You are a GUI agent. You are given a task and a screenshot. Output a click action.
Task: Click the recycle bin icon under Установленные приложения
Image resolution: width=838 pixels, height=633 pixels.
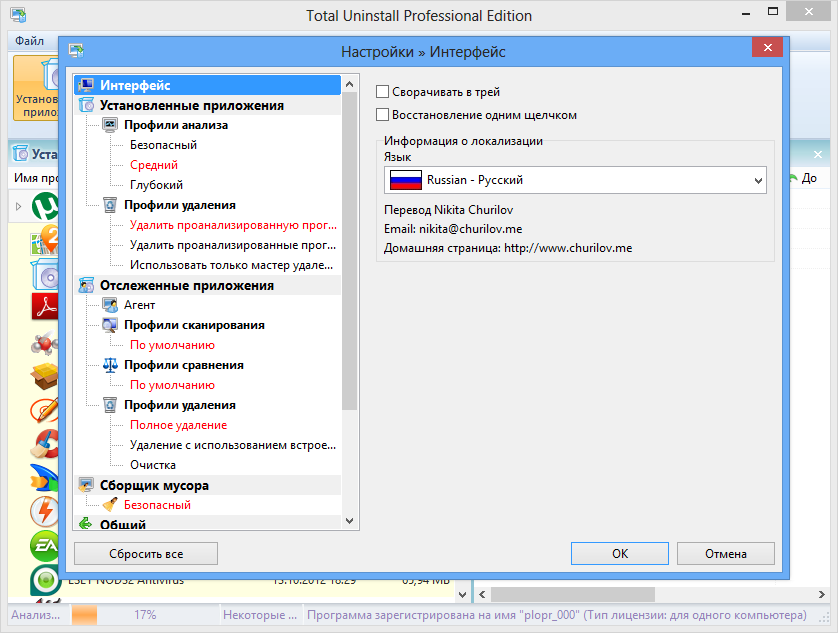coord(110,205)
